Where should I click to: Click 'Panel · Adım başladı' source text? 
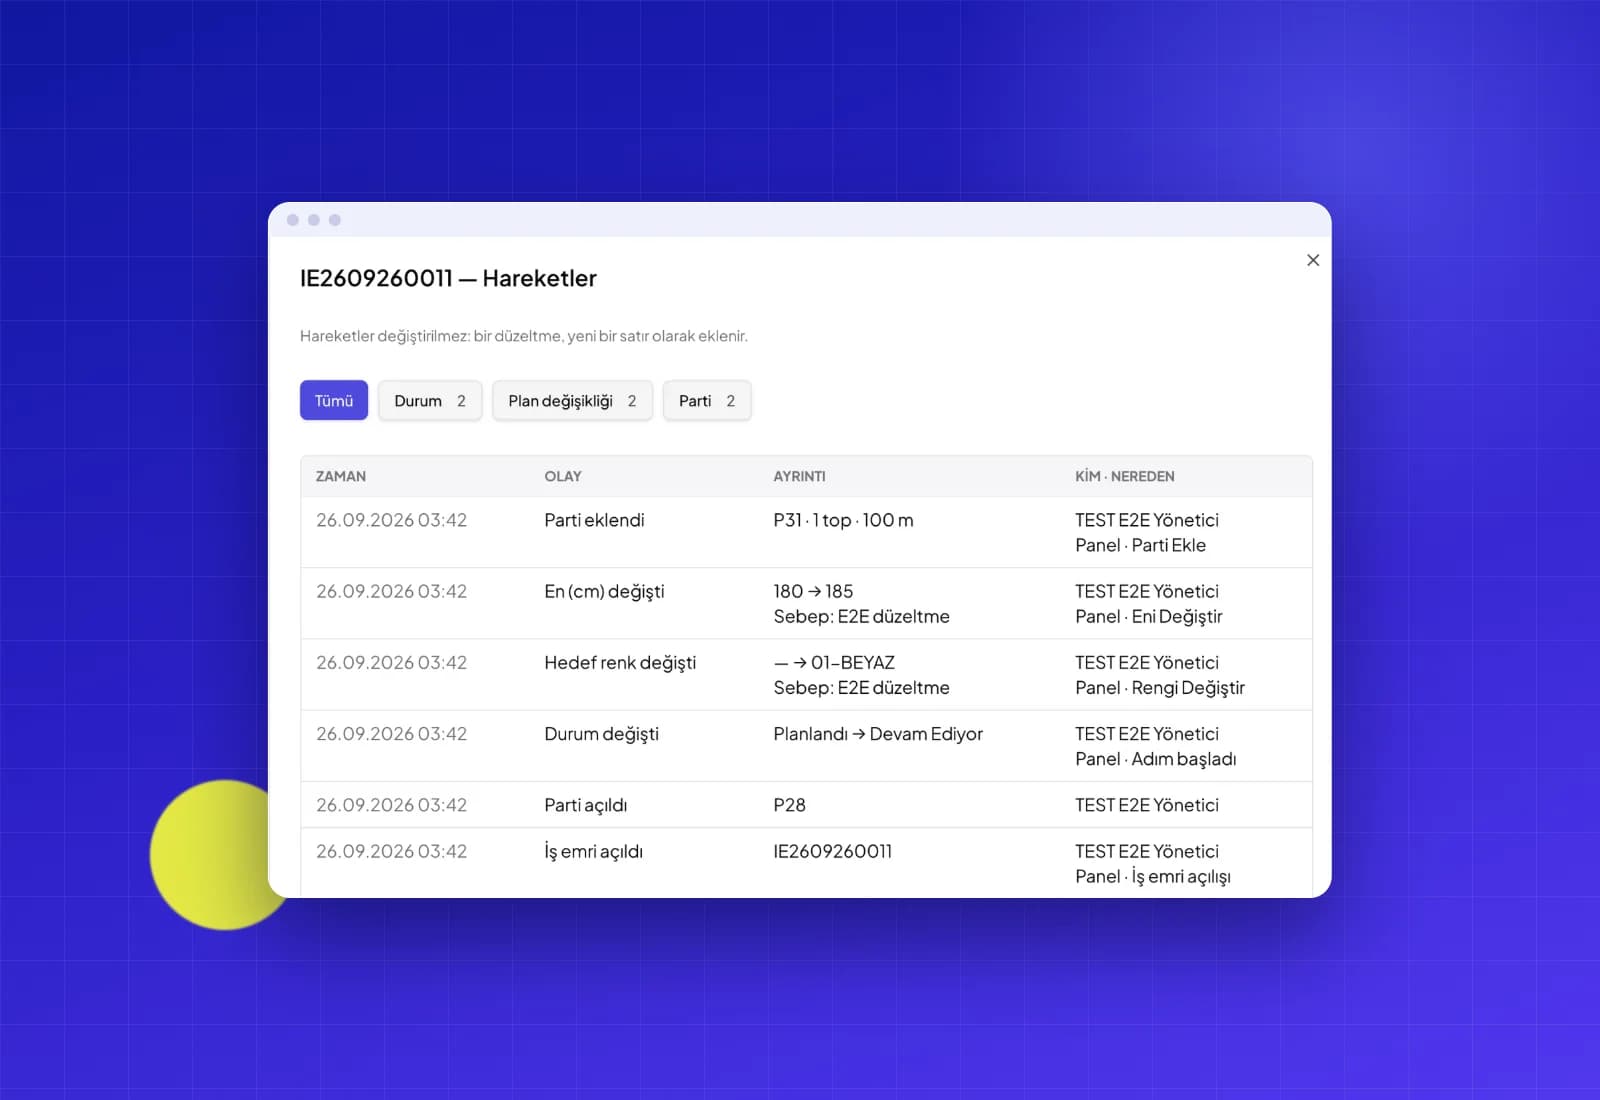[1155, 758]
